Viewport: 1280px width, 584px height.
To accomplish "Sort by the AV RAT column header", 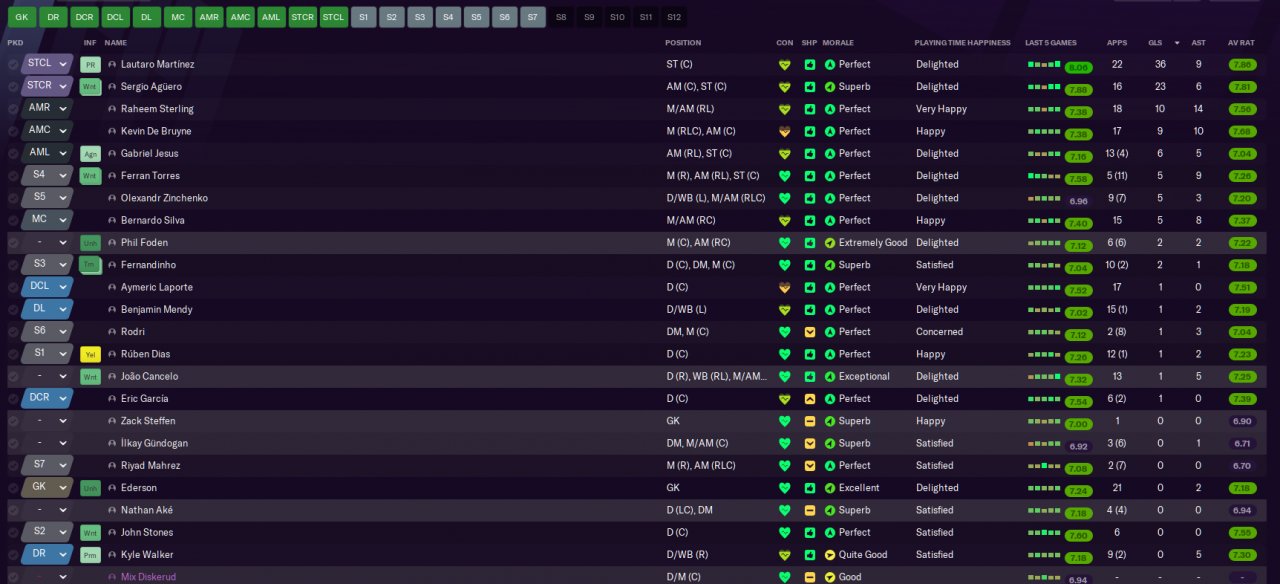I will click(x=1241, y=43).
